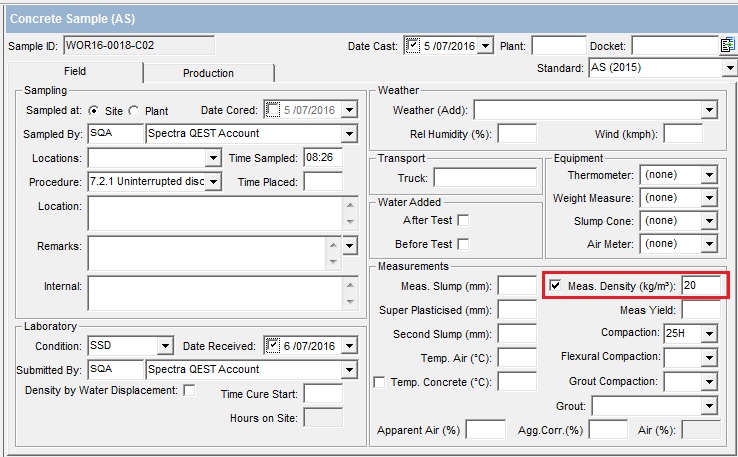Image resolution: width=738 pixels, height=457 pixels.
Task: Open the Date Cast calendar dropdown
Action: (485, 46)
